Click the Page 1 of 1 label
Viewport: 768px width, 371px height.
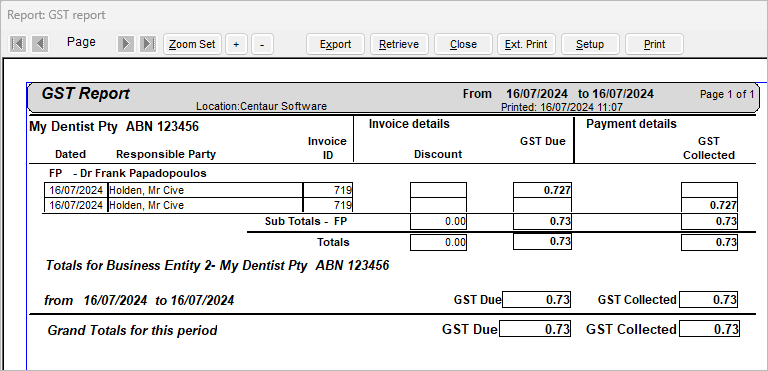coord(727,94)
